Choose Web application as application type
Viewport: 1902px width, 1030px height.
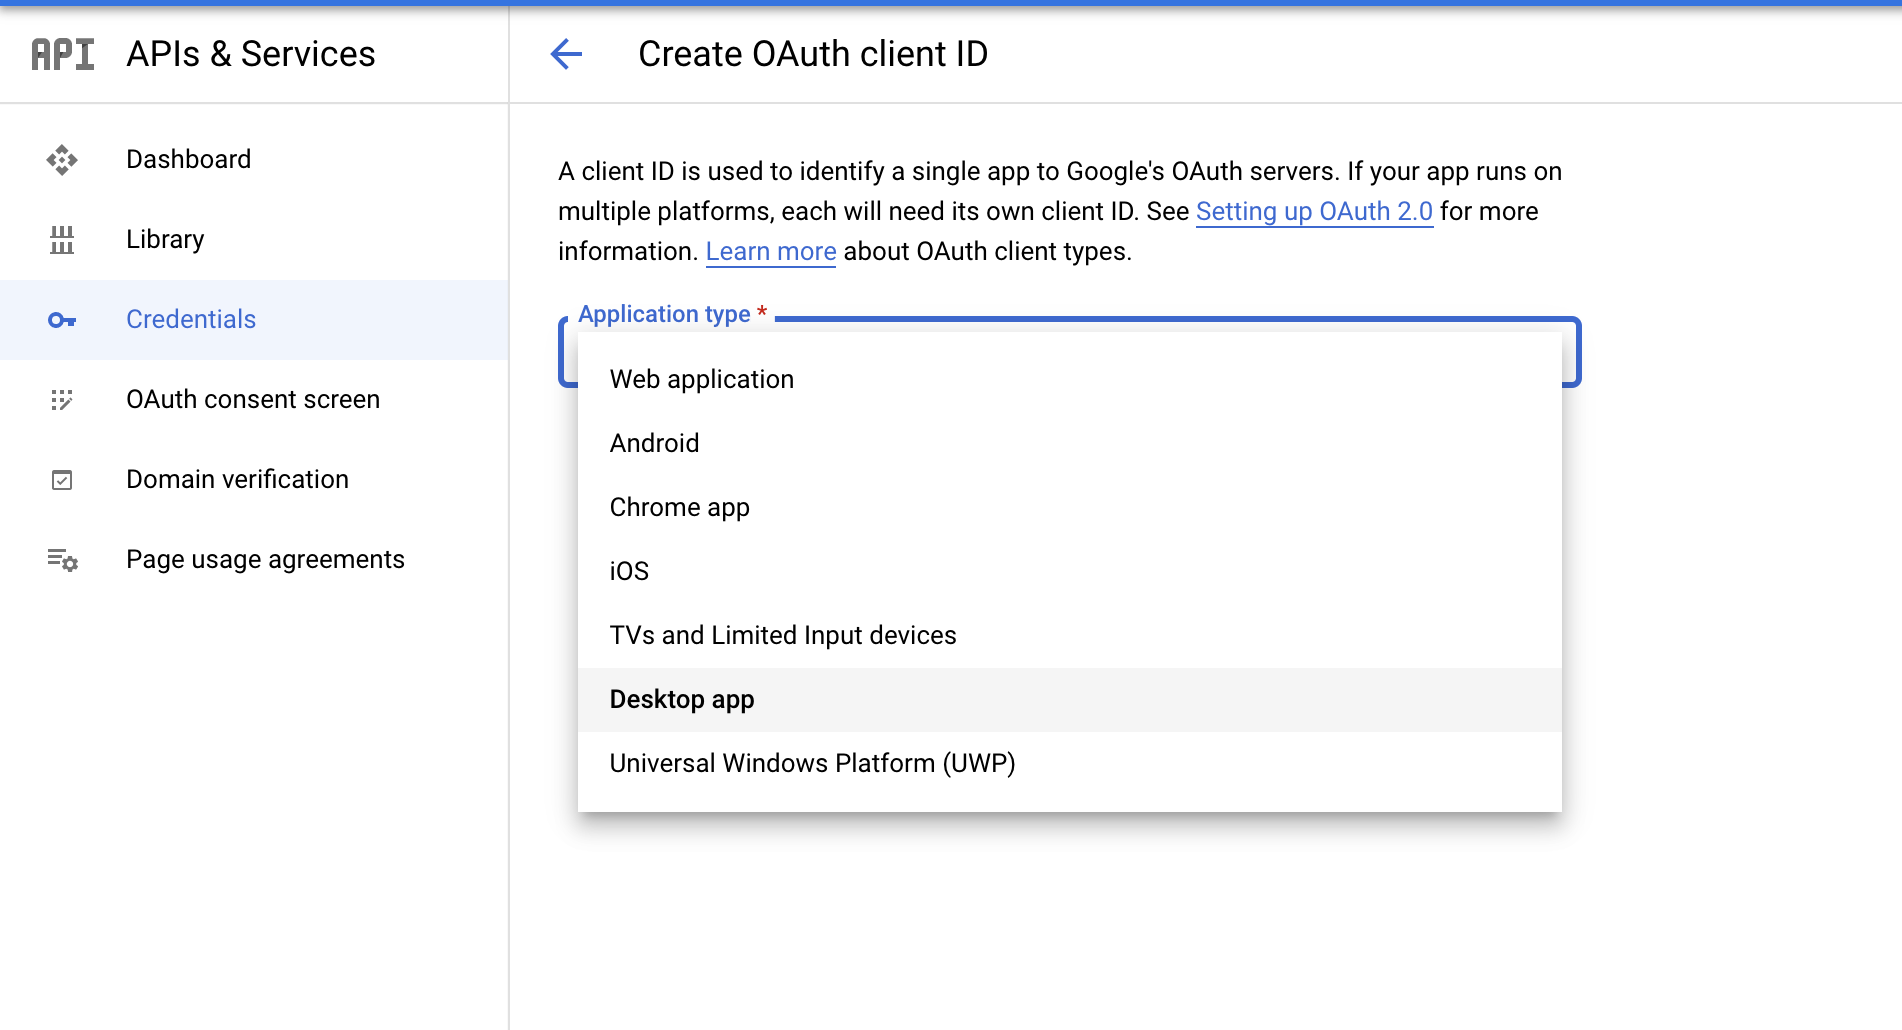[x=1070, y=380]
